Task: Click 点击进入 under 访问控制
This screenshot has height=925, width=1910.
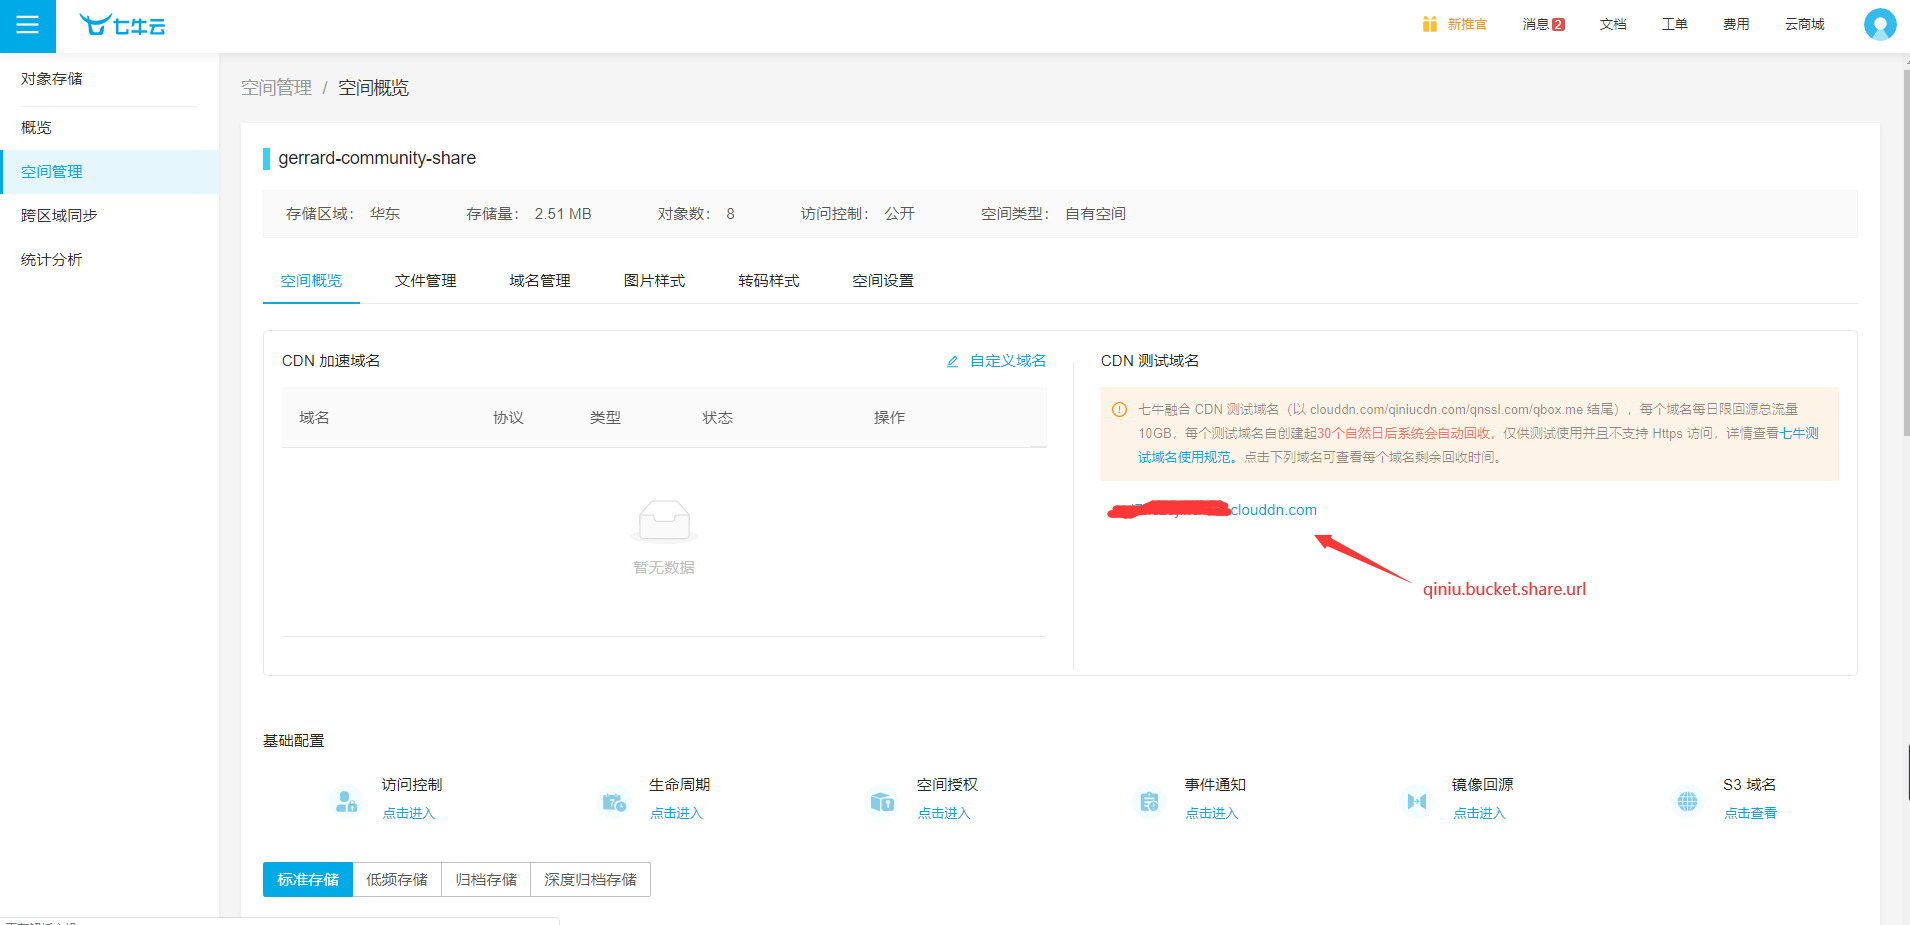Action: (x=409, y=814)
